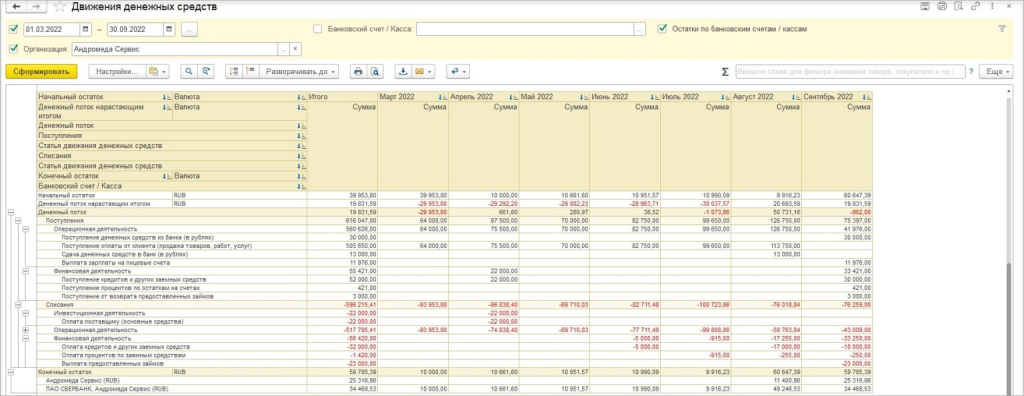Screen dimensions: 1024x396
Task: Click the print icon in the report toolbar
Action: [x=357, y=72]
